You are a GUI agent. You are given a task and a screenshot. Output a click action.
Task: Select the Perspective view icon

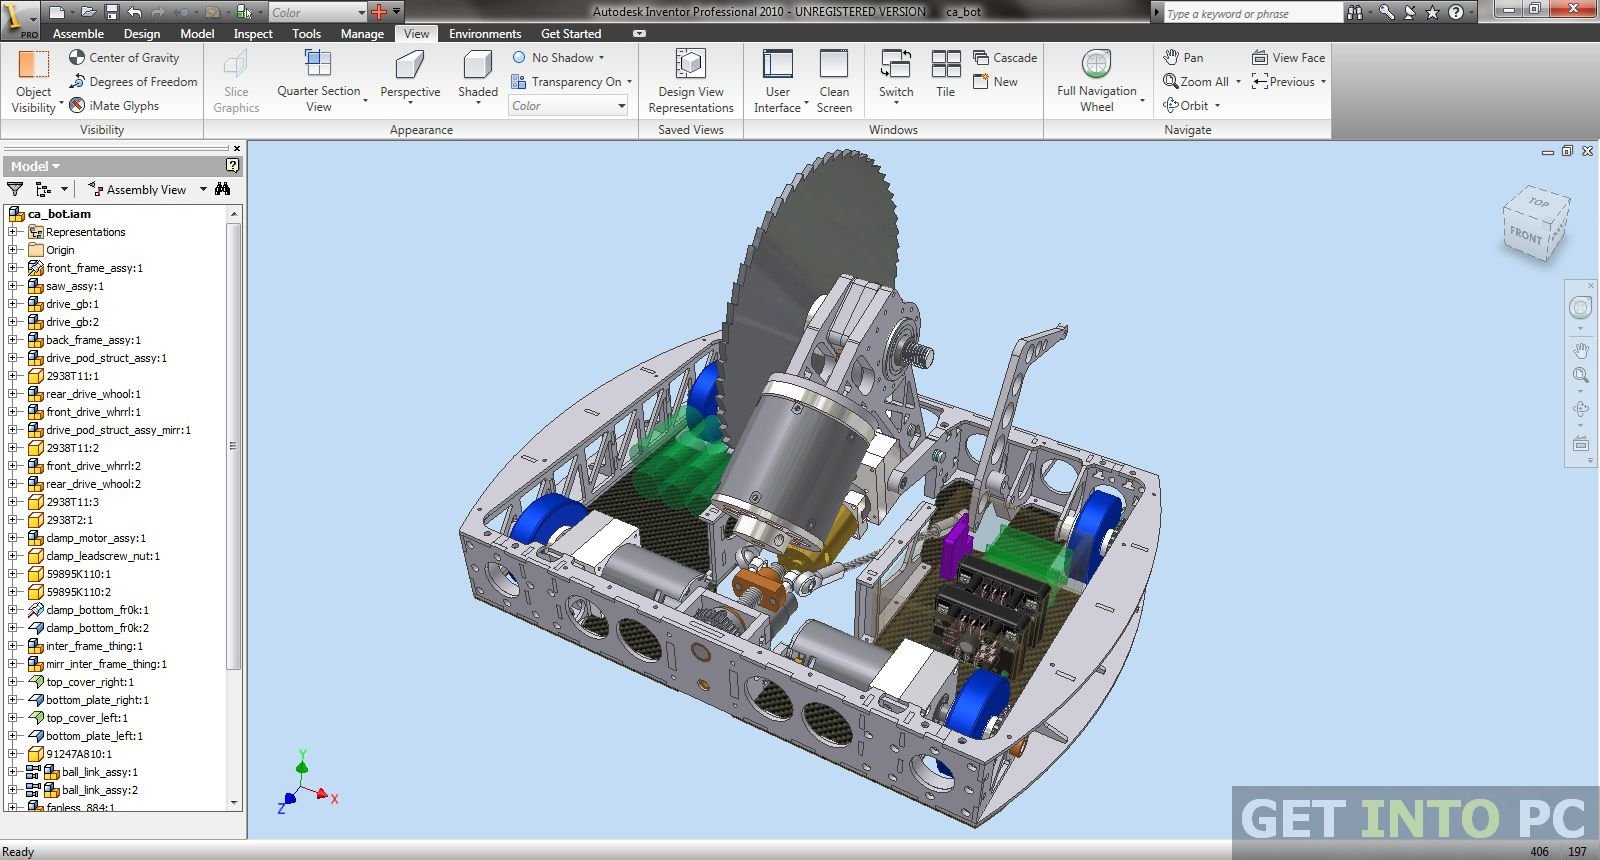410,66
